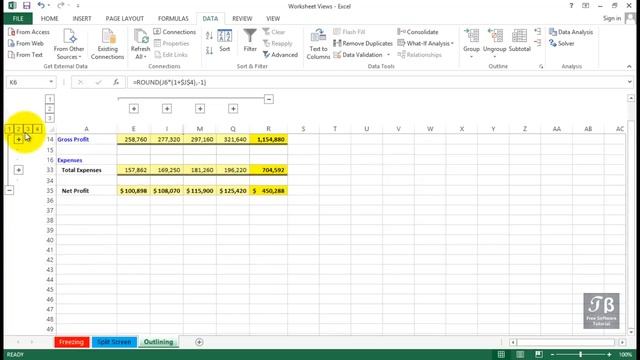Click the Save icon in quick access toolbar

coord(27,5)
